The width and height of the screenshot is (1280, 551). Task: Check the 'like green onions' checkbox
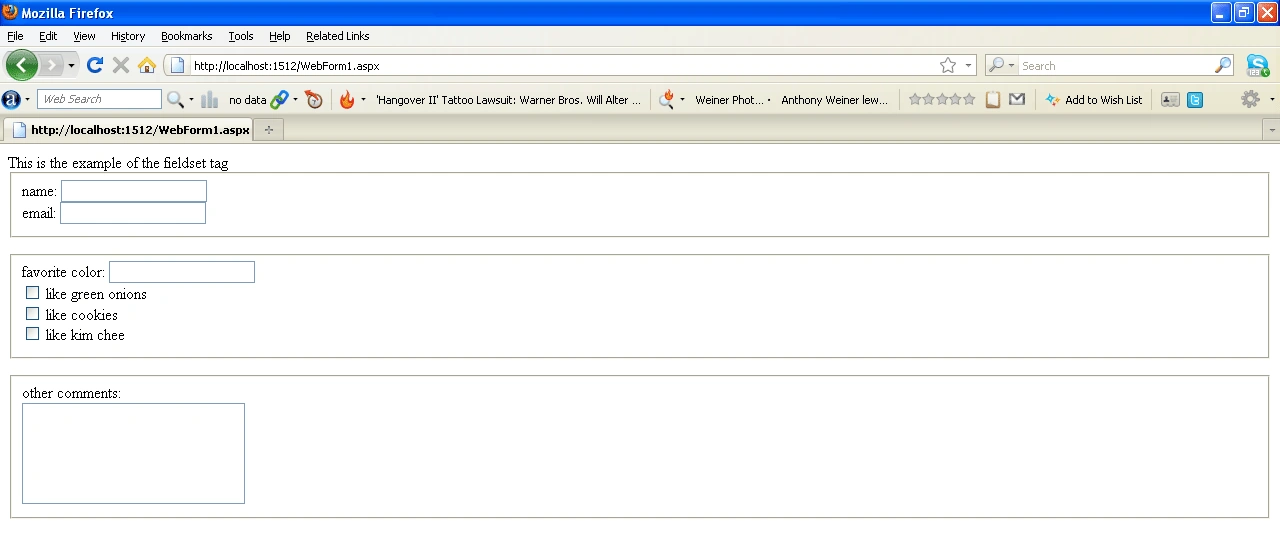pyautogui.click(x=32, y=293)
